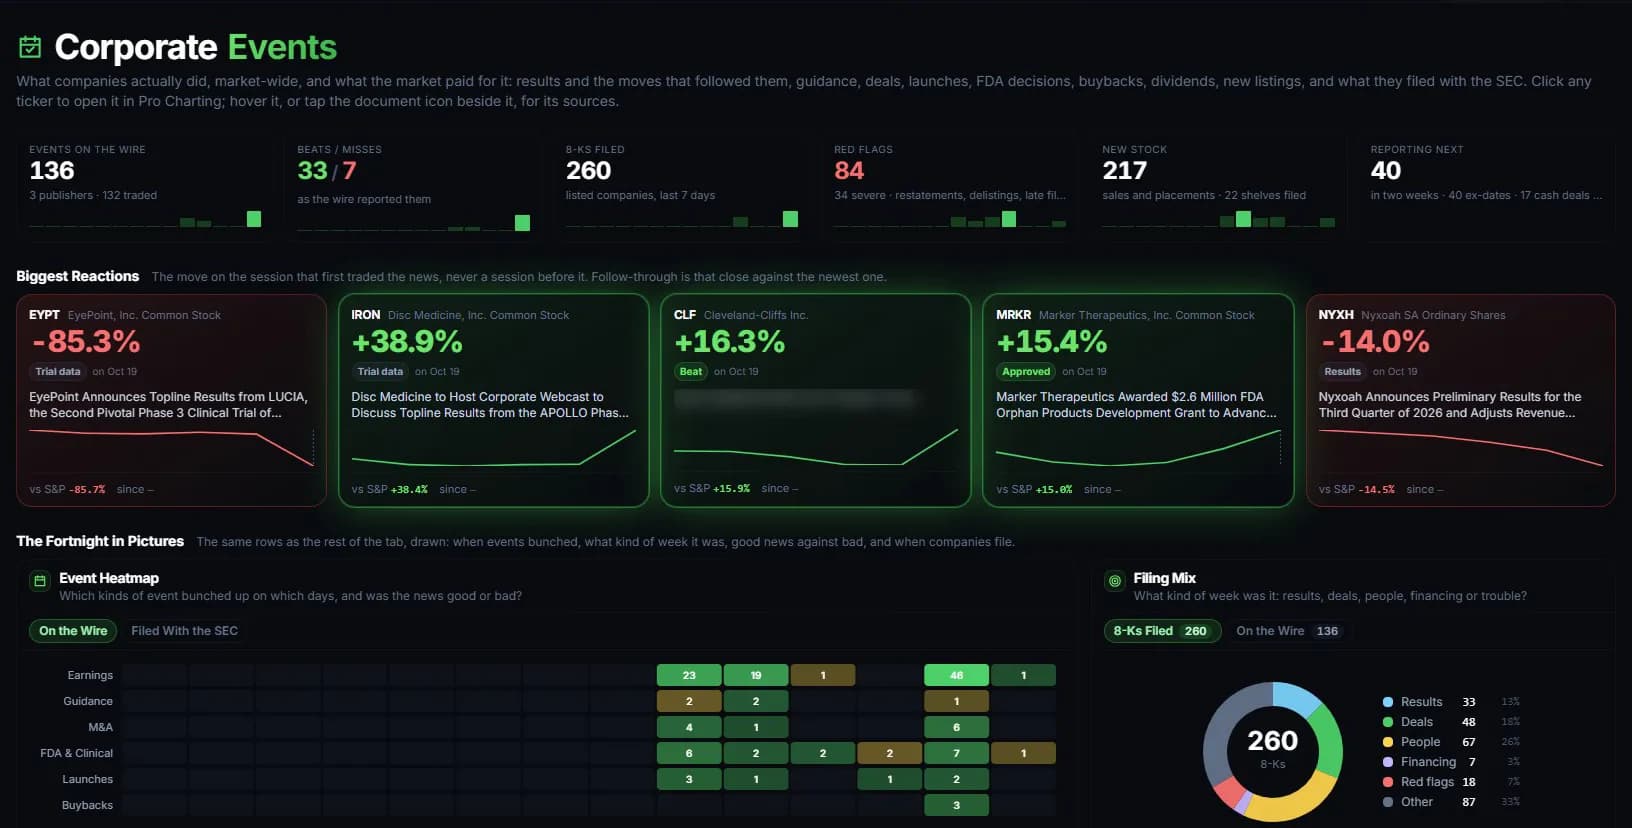Select the Other gray legend swatch
This screenshot has width=1632, height=828.
click(1388, 802)
